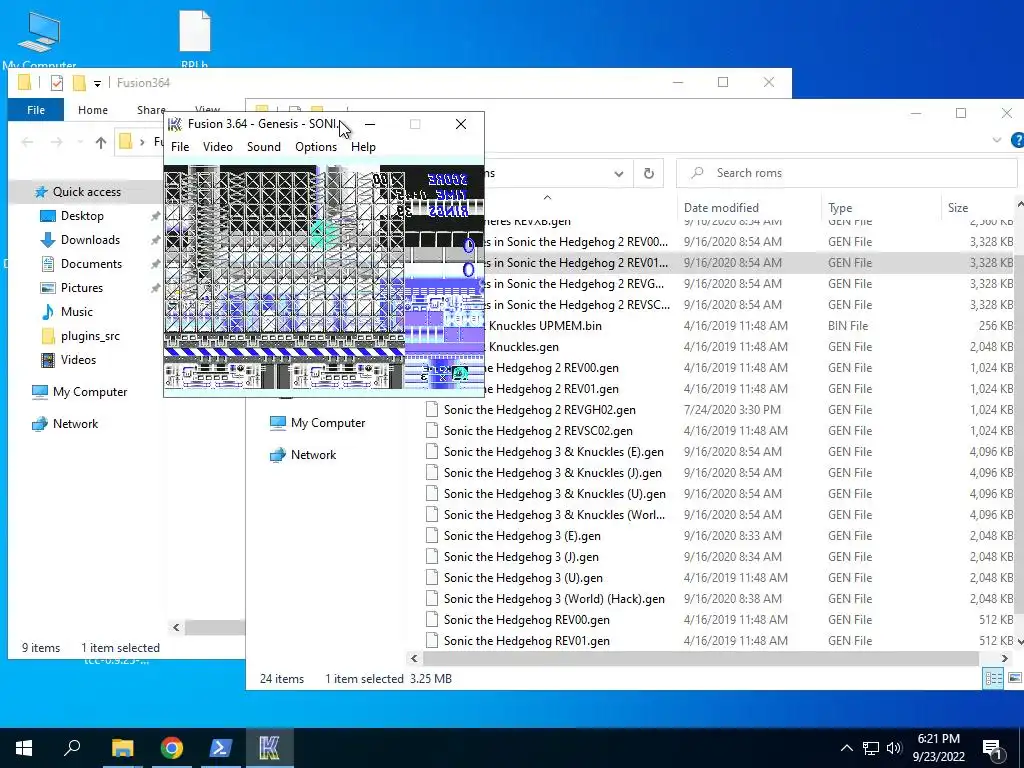This screenshot has height=768, width=1024.
Task: Open the Fusion Options menu
Action: pos(316,147)
